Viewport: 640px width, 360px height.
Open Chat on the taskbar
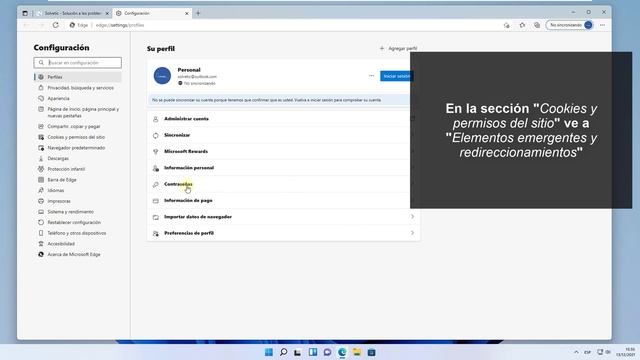(x=327, y=352)
